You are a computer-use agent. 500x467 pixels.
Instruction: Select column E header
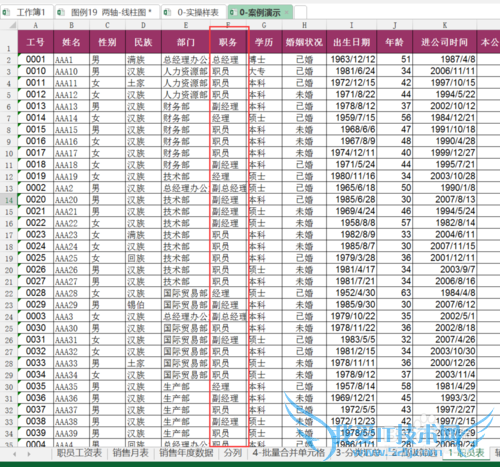(x=186, y=25)
